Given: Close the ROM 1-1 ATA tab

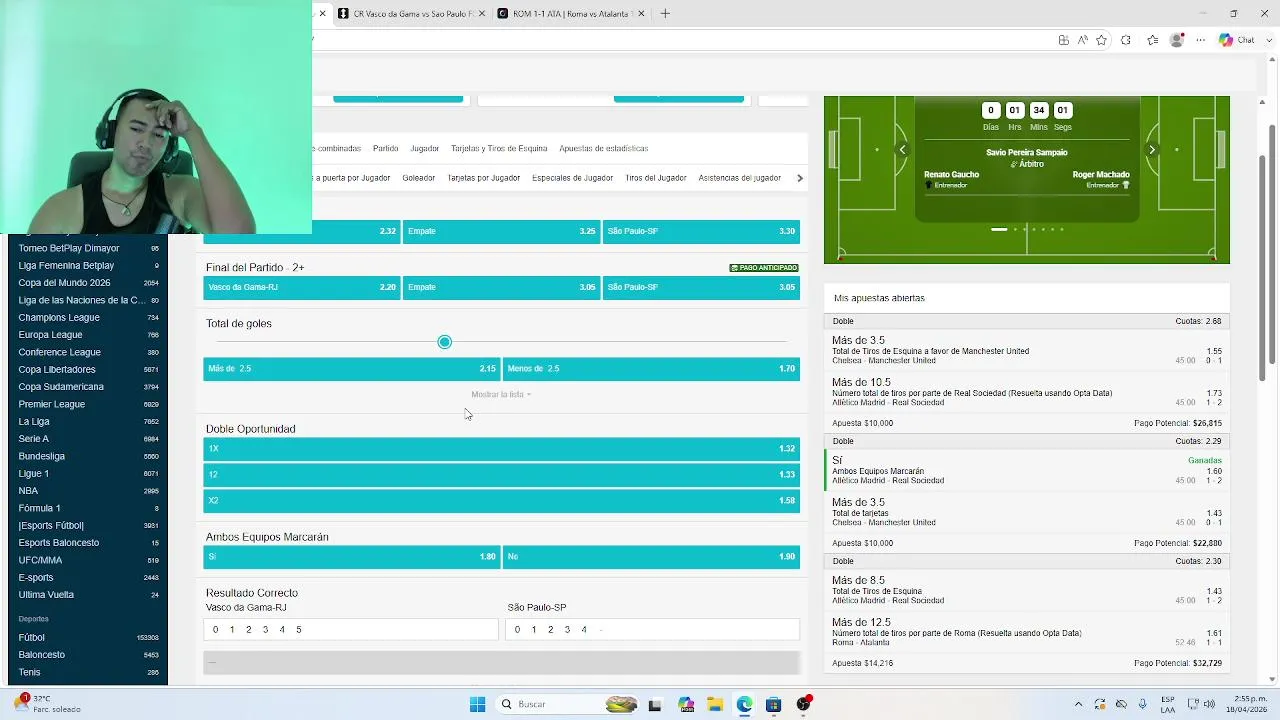Looking at the screenshot, I should pyautogui.click(x=641, y=13).
